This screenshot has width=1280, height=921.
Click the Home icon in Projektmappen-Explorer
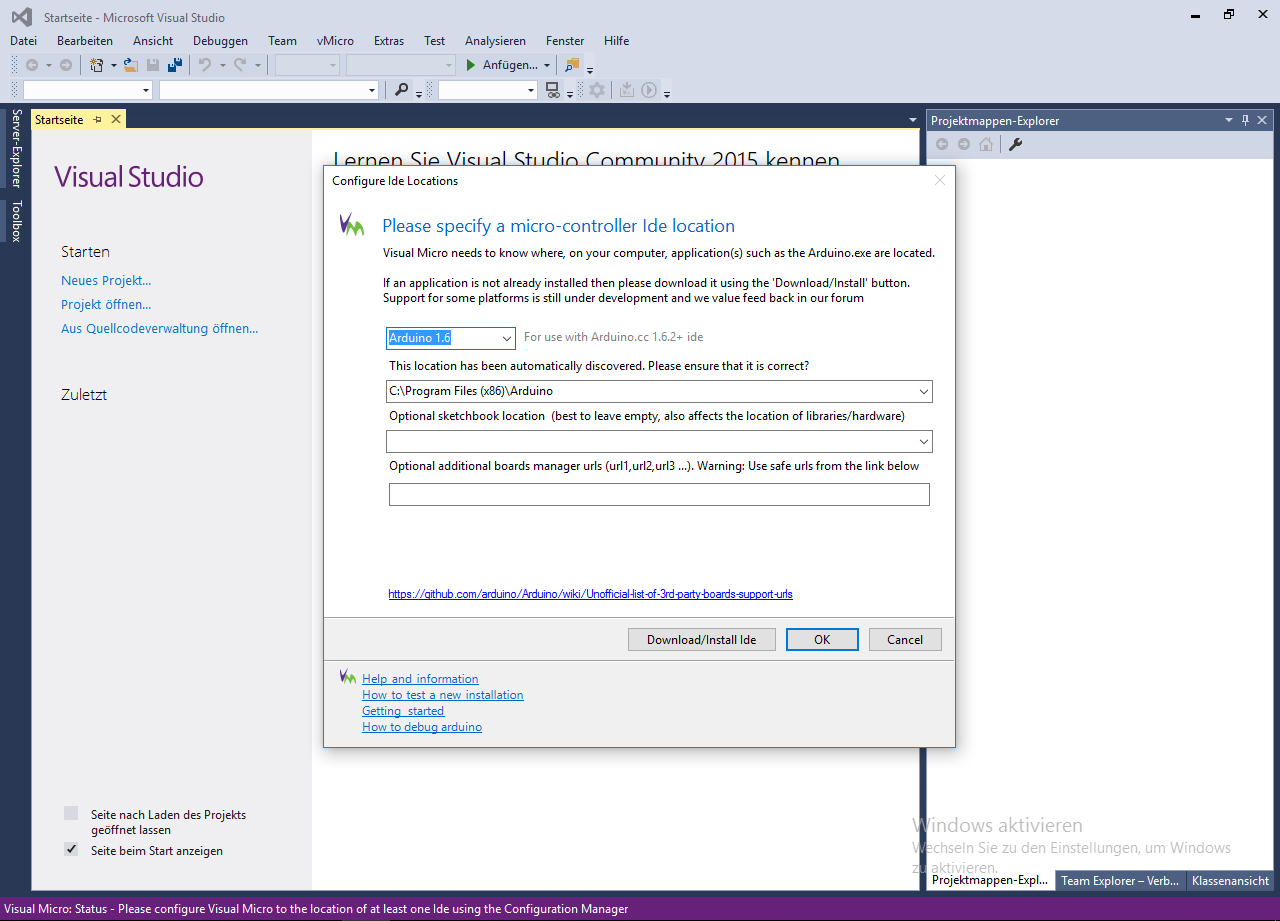[986, 144]
